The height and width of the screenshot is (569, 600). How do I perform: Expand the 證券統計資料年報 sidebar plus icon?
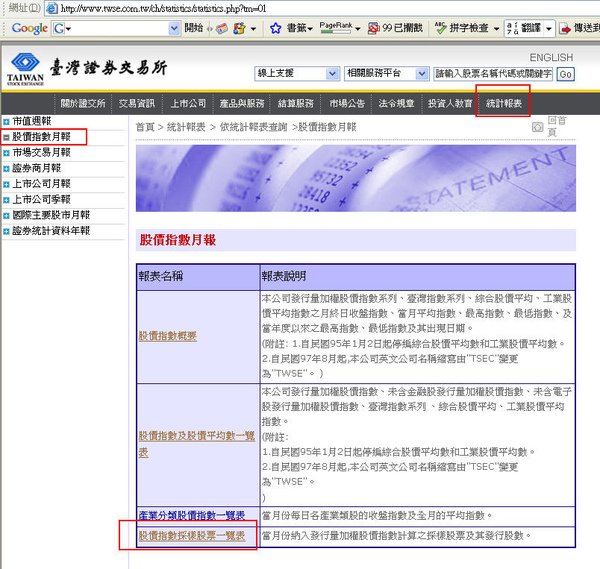click(x=6, y=232)
